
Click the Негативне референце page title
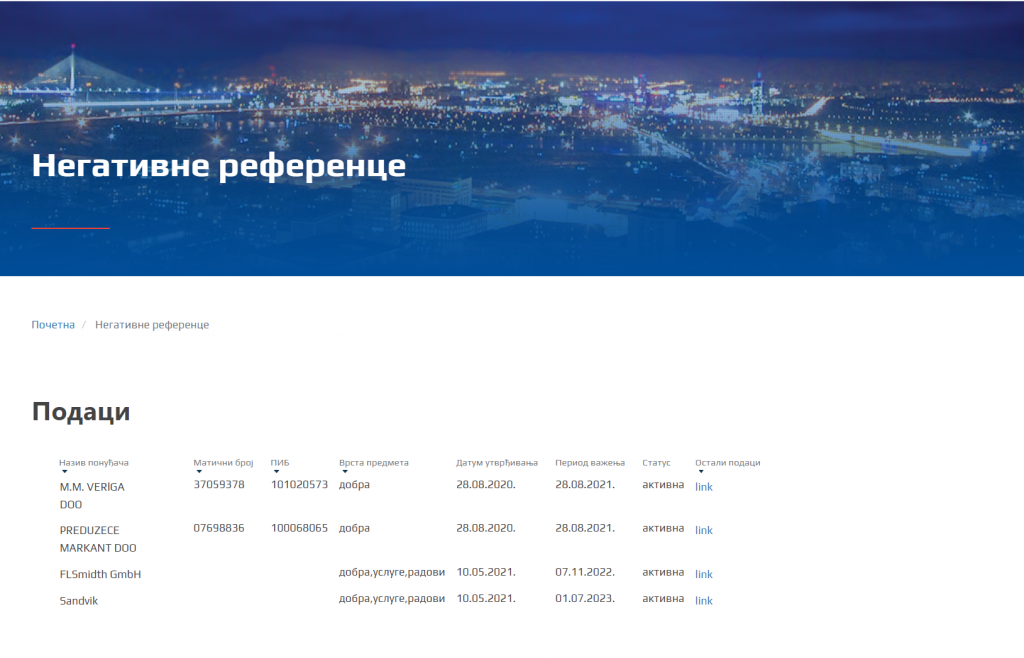click(219, 165)
